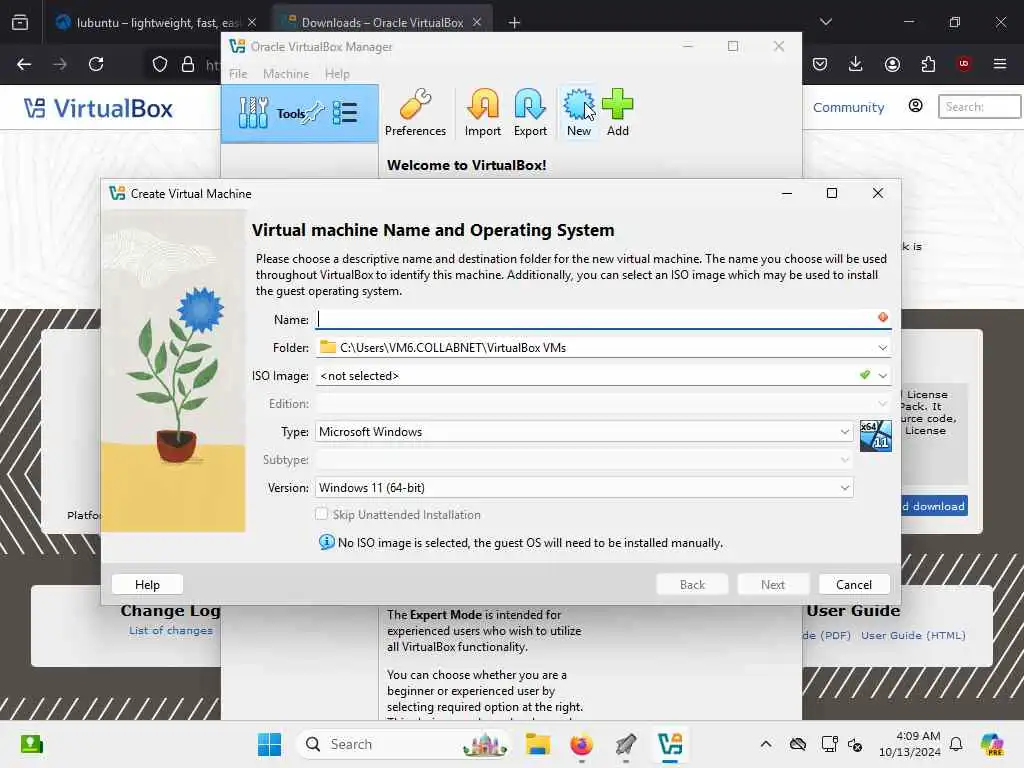The width and height of the screenshot is (1024, 768).
Task: Open the User Guide (HTML) link
Action: pyautogui.click(x=913, y=635)
